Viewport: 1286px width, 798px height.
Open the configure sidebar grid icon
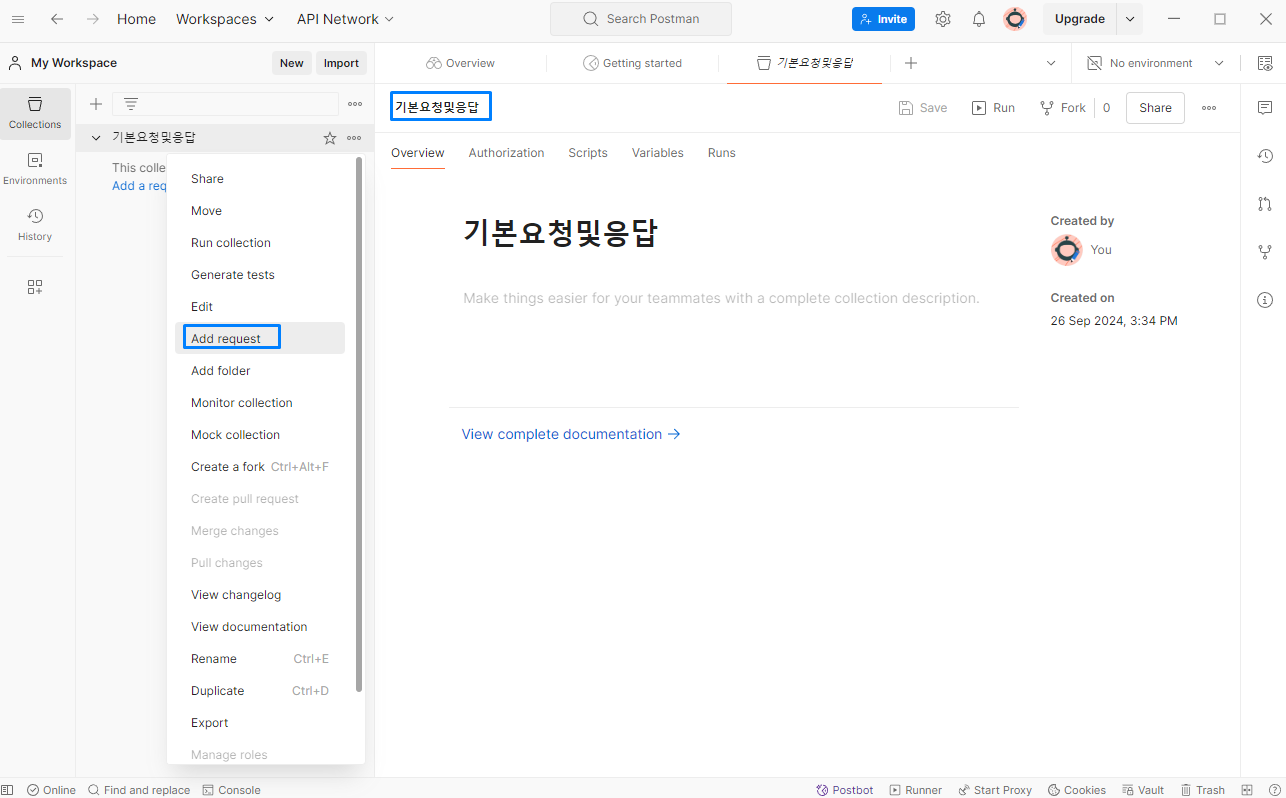[35, 287]
